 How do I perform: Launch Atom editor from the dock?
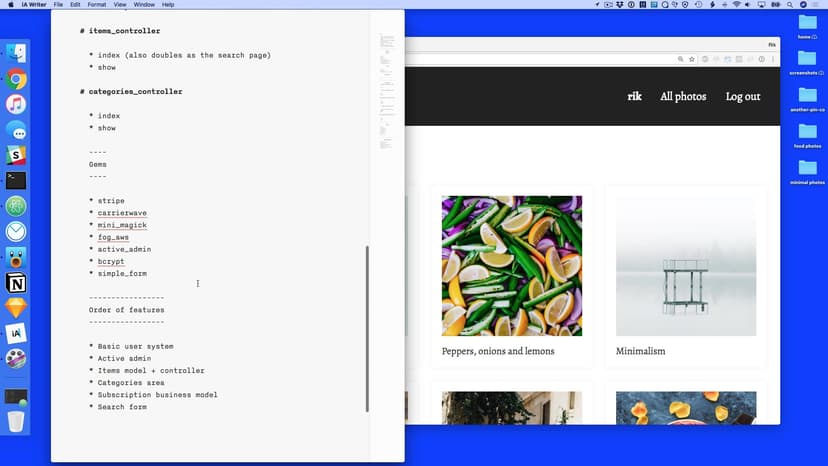click(16, 206)
